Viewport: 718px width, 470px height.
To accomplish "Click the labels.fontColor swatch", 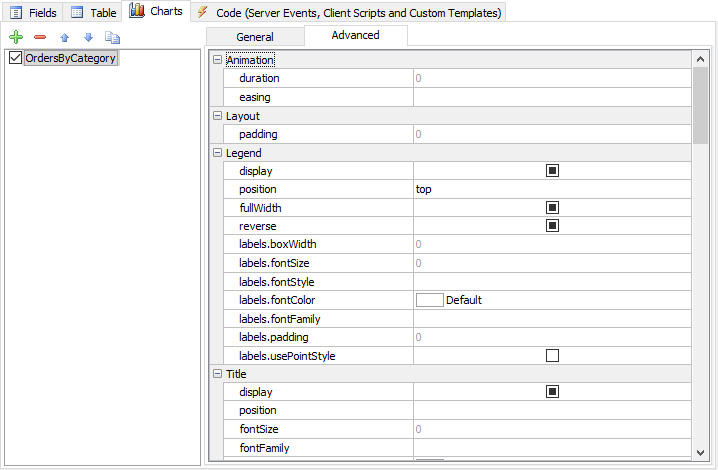I will (x=429, y=300).
